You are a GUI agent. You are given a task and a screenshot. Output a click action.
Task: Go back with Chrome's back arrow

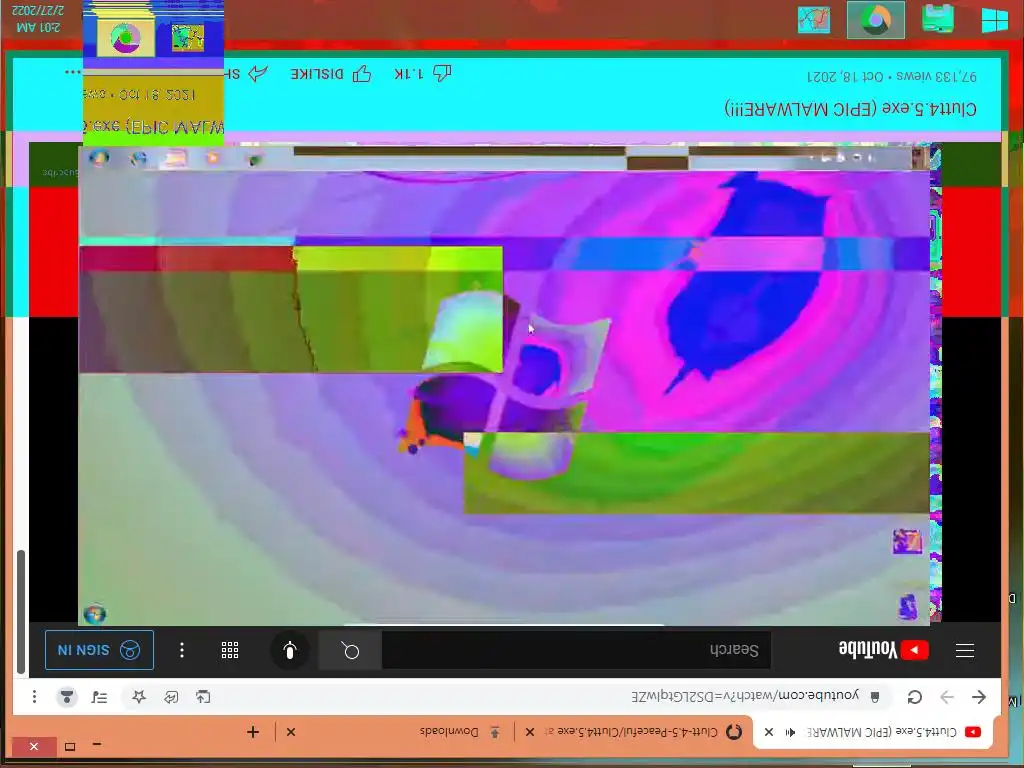point(978,697)
